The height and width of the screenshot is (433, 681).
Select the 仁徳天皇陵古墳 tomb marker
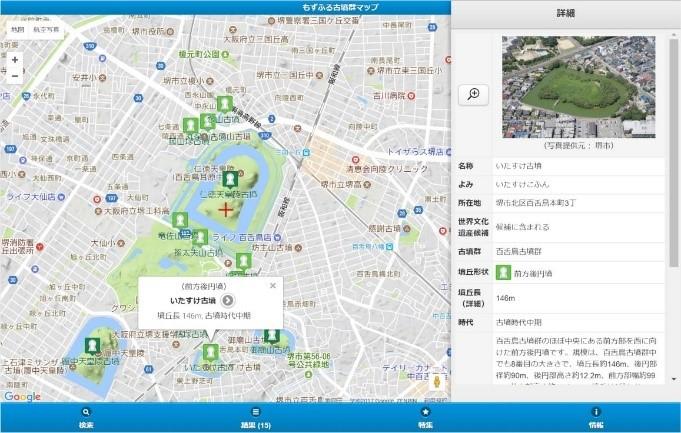point(229,179)
